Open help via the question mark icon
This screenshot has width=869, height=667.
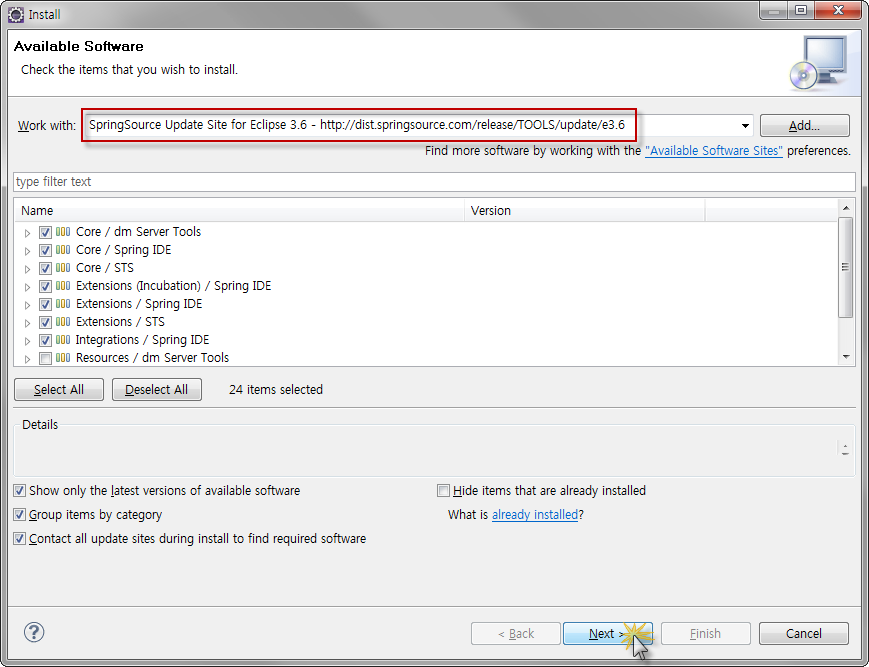click(34, 632)
